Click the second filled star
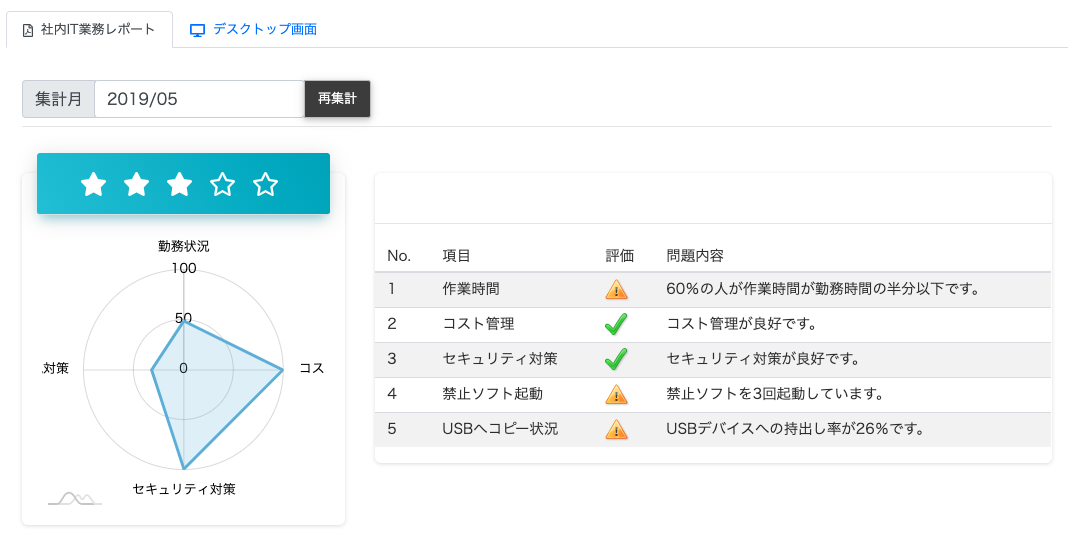The image size is (1070, 545). pyautogui.click(x=136, y=184)
